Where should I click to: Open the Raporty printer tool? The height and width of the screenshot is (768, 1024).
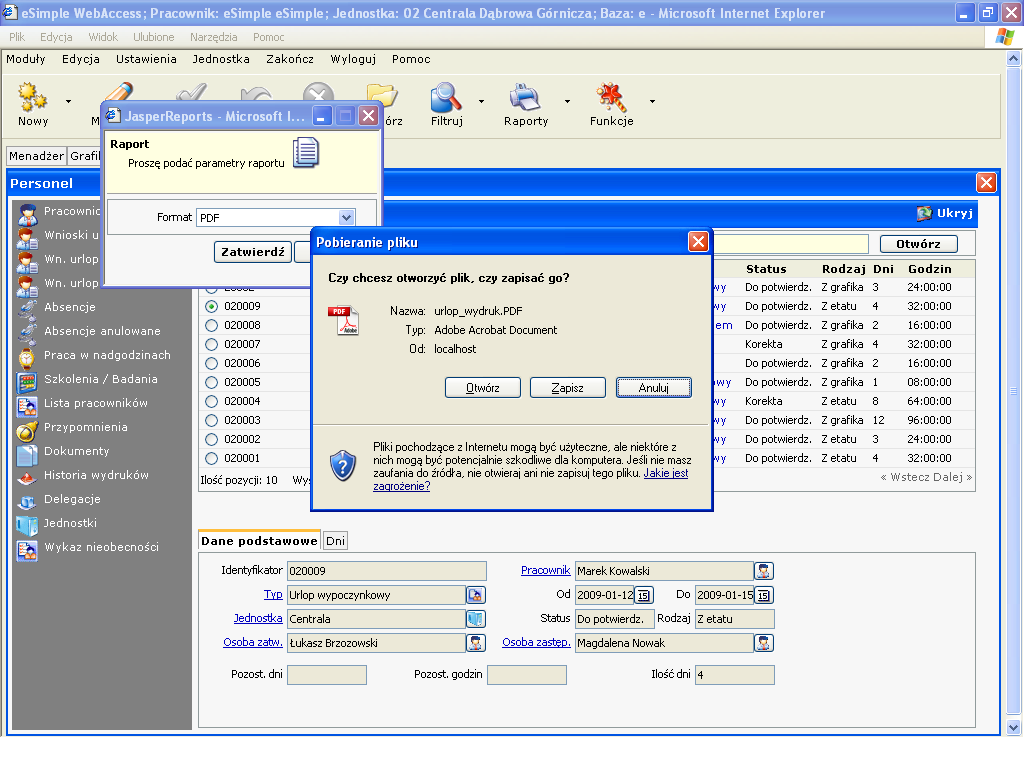click(x=525, y=97)
